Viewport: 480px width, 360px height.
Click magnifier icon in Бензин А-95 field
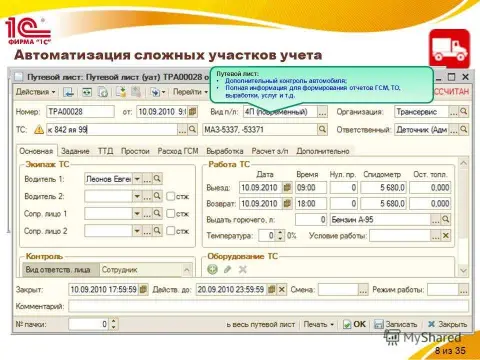445,220
